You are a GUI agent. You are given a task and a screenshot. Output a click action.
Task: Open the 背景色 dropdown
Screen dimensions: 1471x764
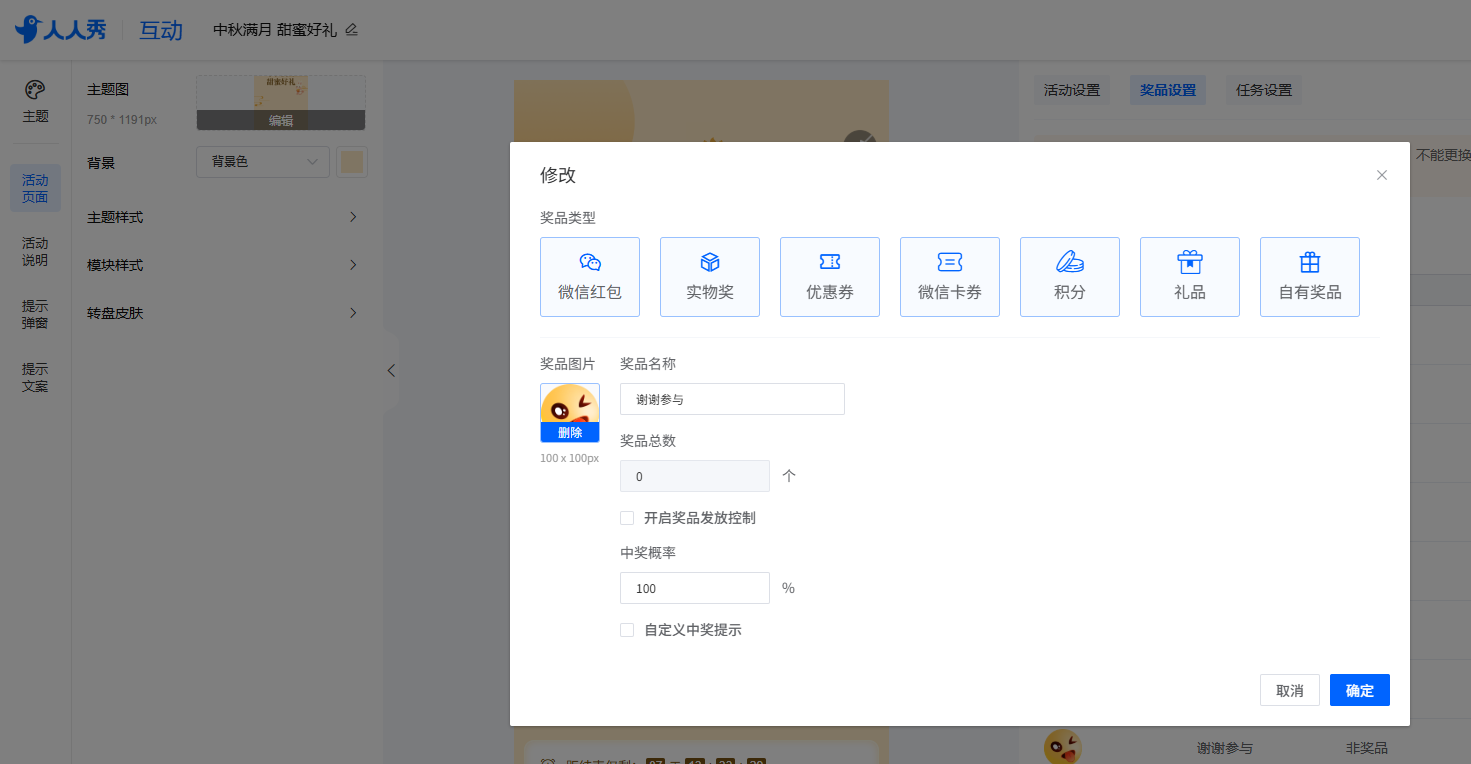click(263, 162)
